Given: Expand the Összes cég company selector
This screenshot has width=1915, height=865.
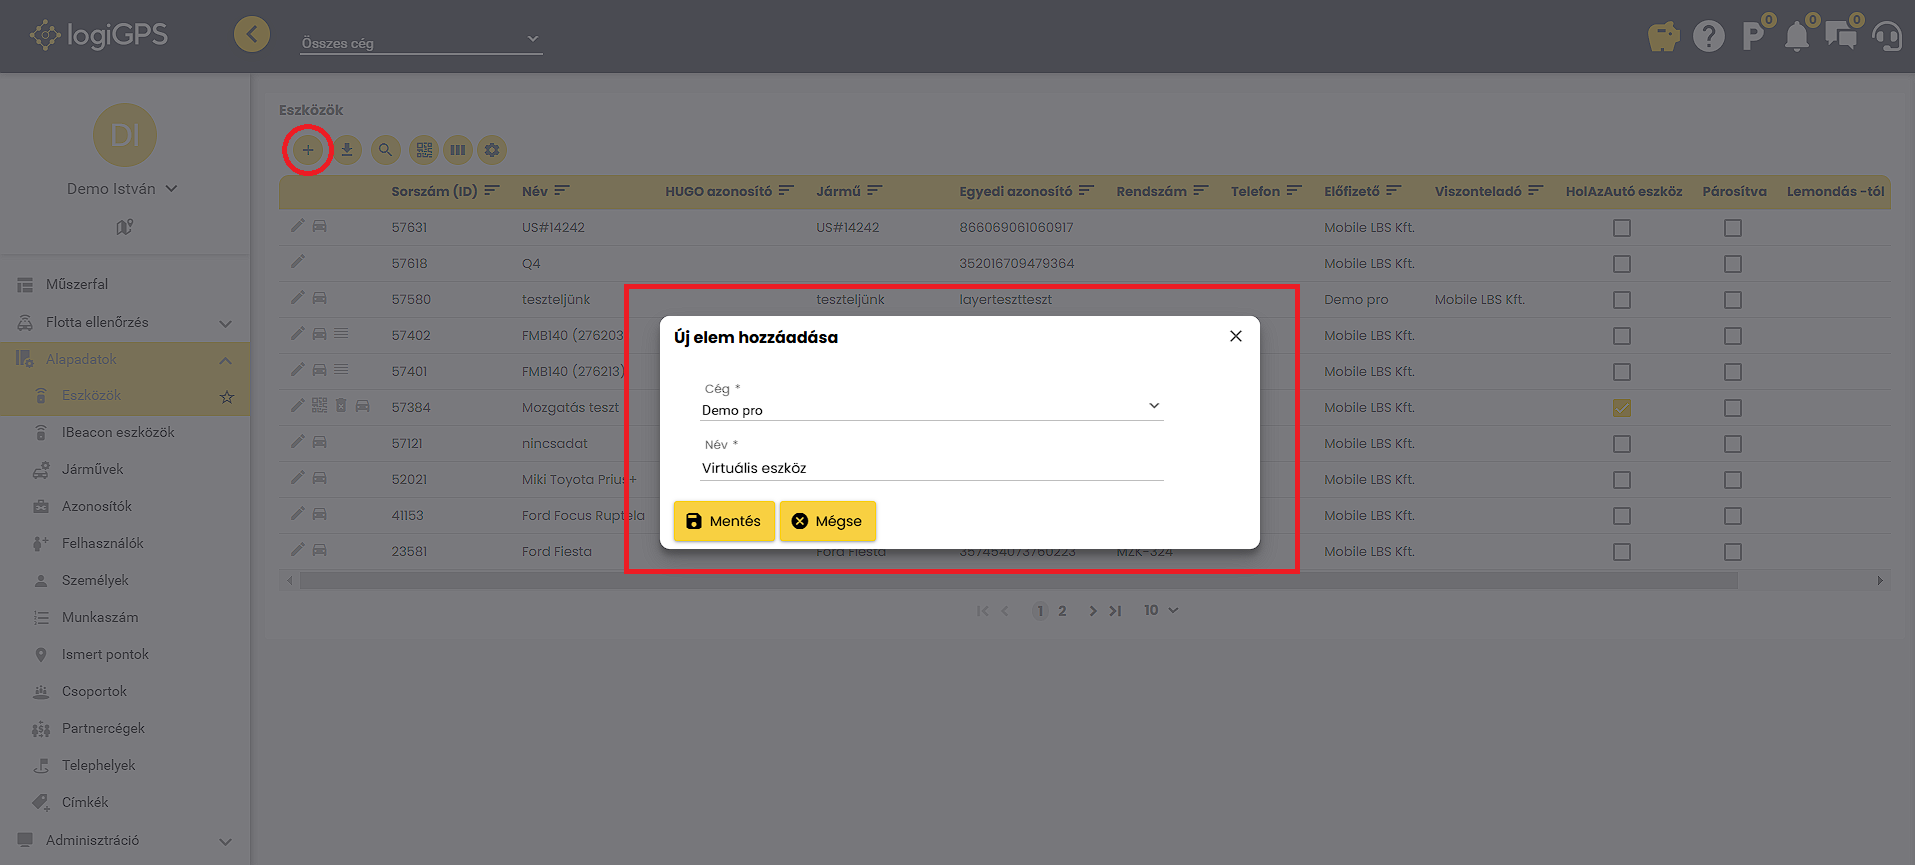Looking at the screenshot, I should click(421, 42).
